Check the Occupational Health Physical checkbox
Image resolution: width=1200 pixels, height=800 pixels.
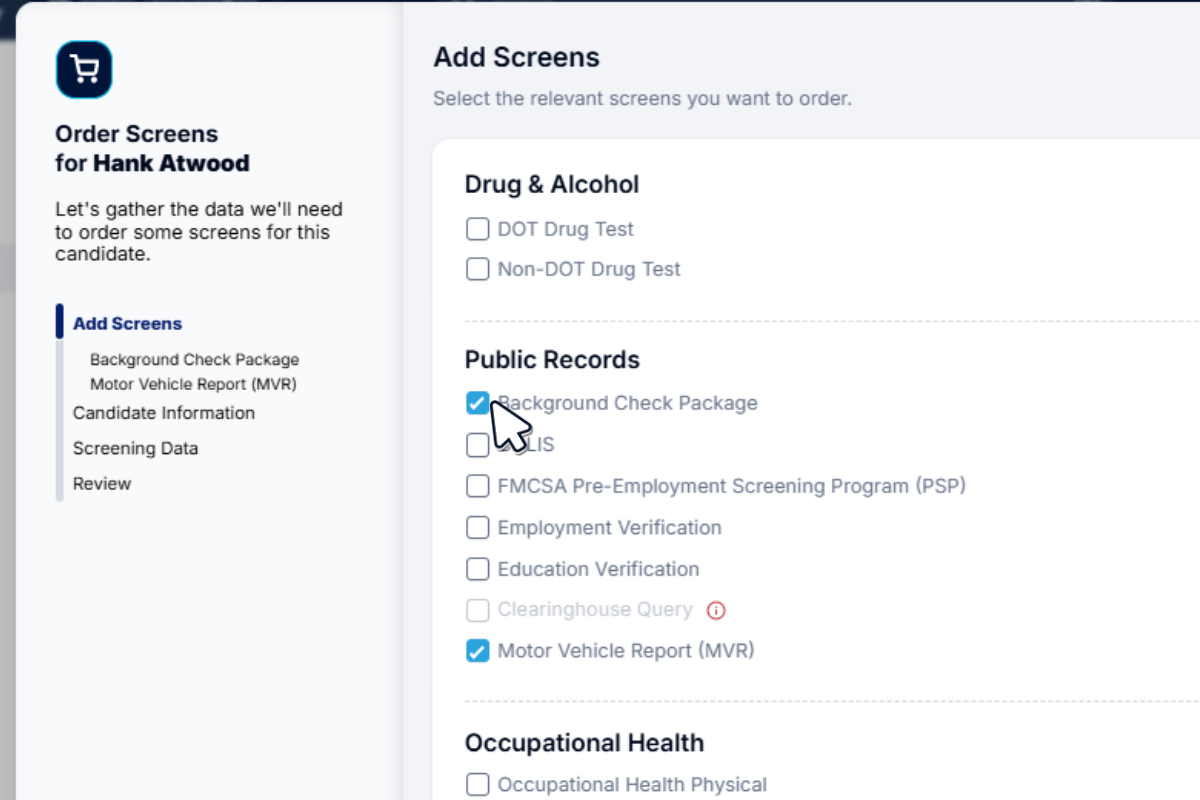[478, 785]
